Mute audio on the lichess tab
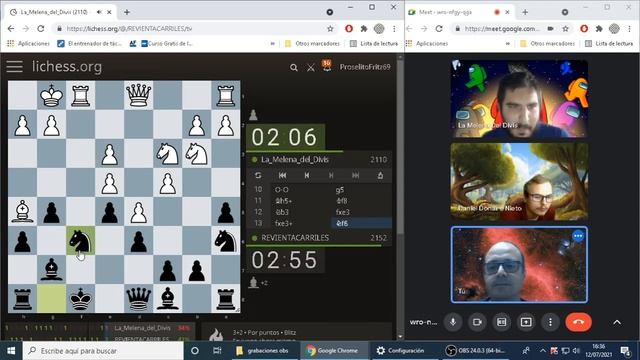 99,12
